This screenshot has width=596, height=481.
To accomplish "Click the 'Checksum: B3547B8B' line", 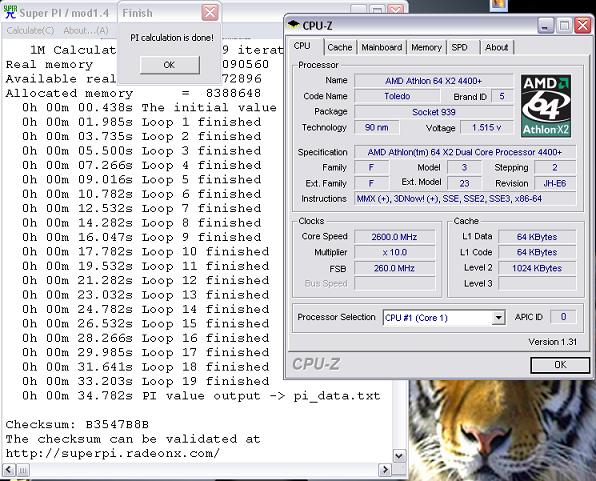I will point(77,424).
